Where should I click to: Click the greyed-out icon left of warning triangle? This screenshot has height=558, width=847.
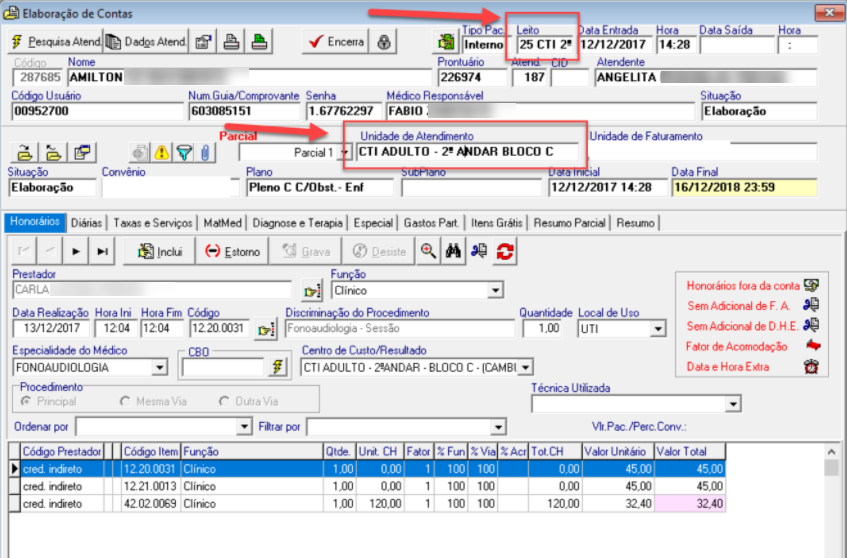[140, 153]
